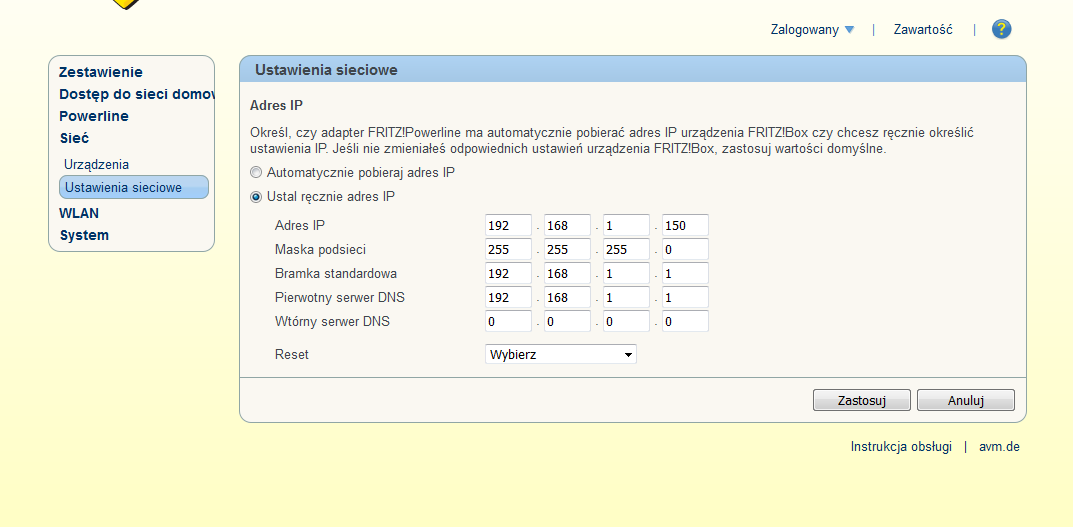This screenshot has height=527, width=1073.
Task: Expand the Zalogowany dropdown arrow
Action: (849, 30)
